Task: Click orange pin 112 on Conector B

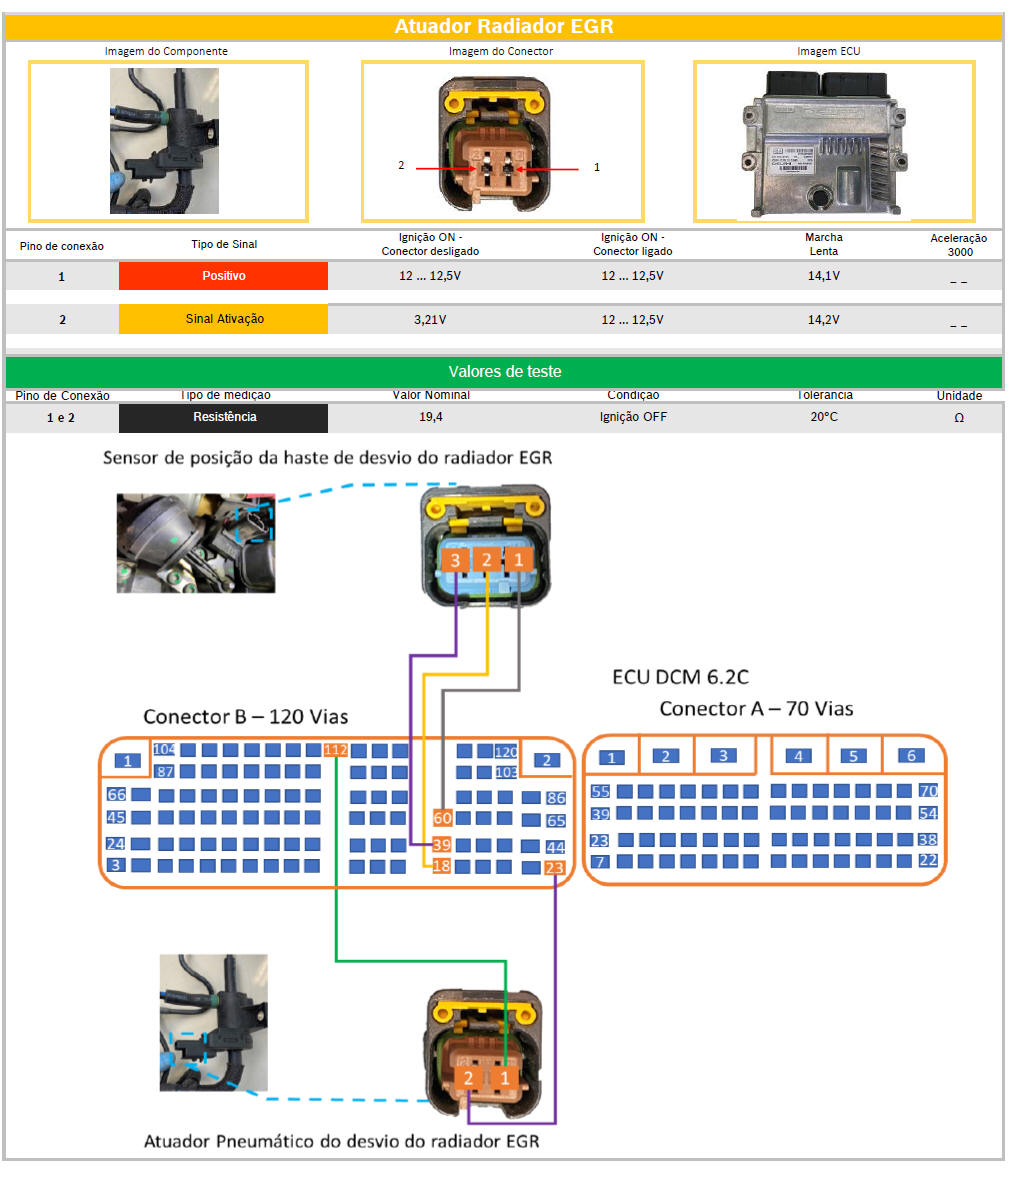Action: pos(335,750)
